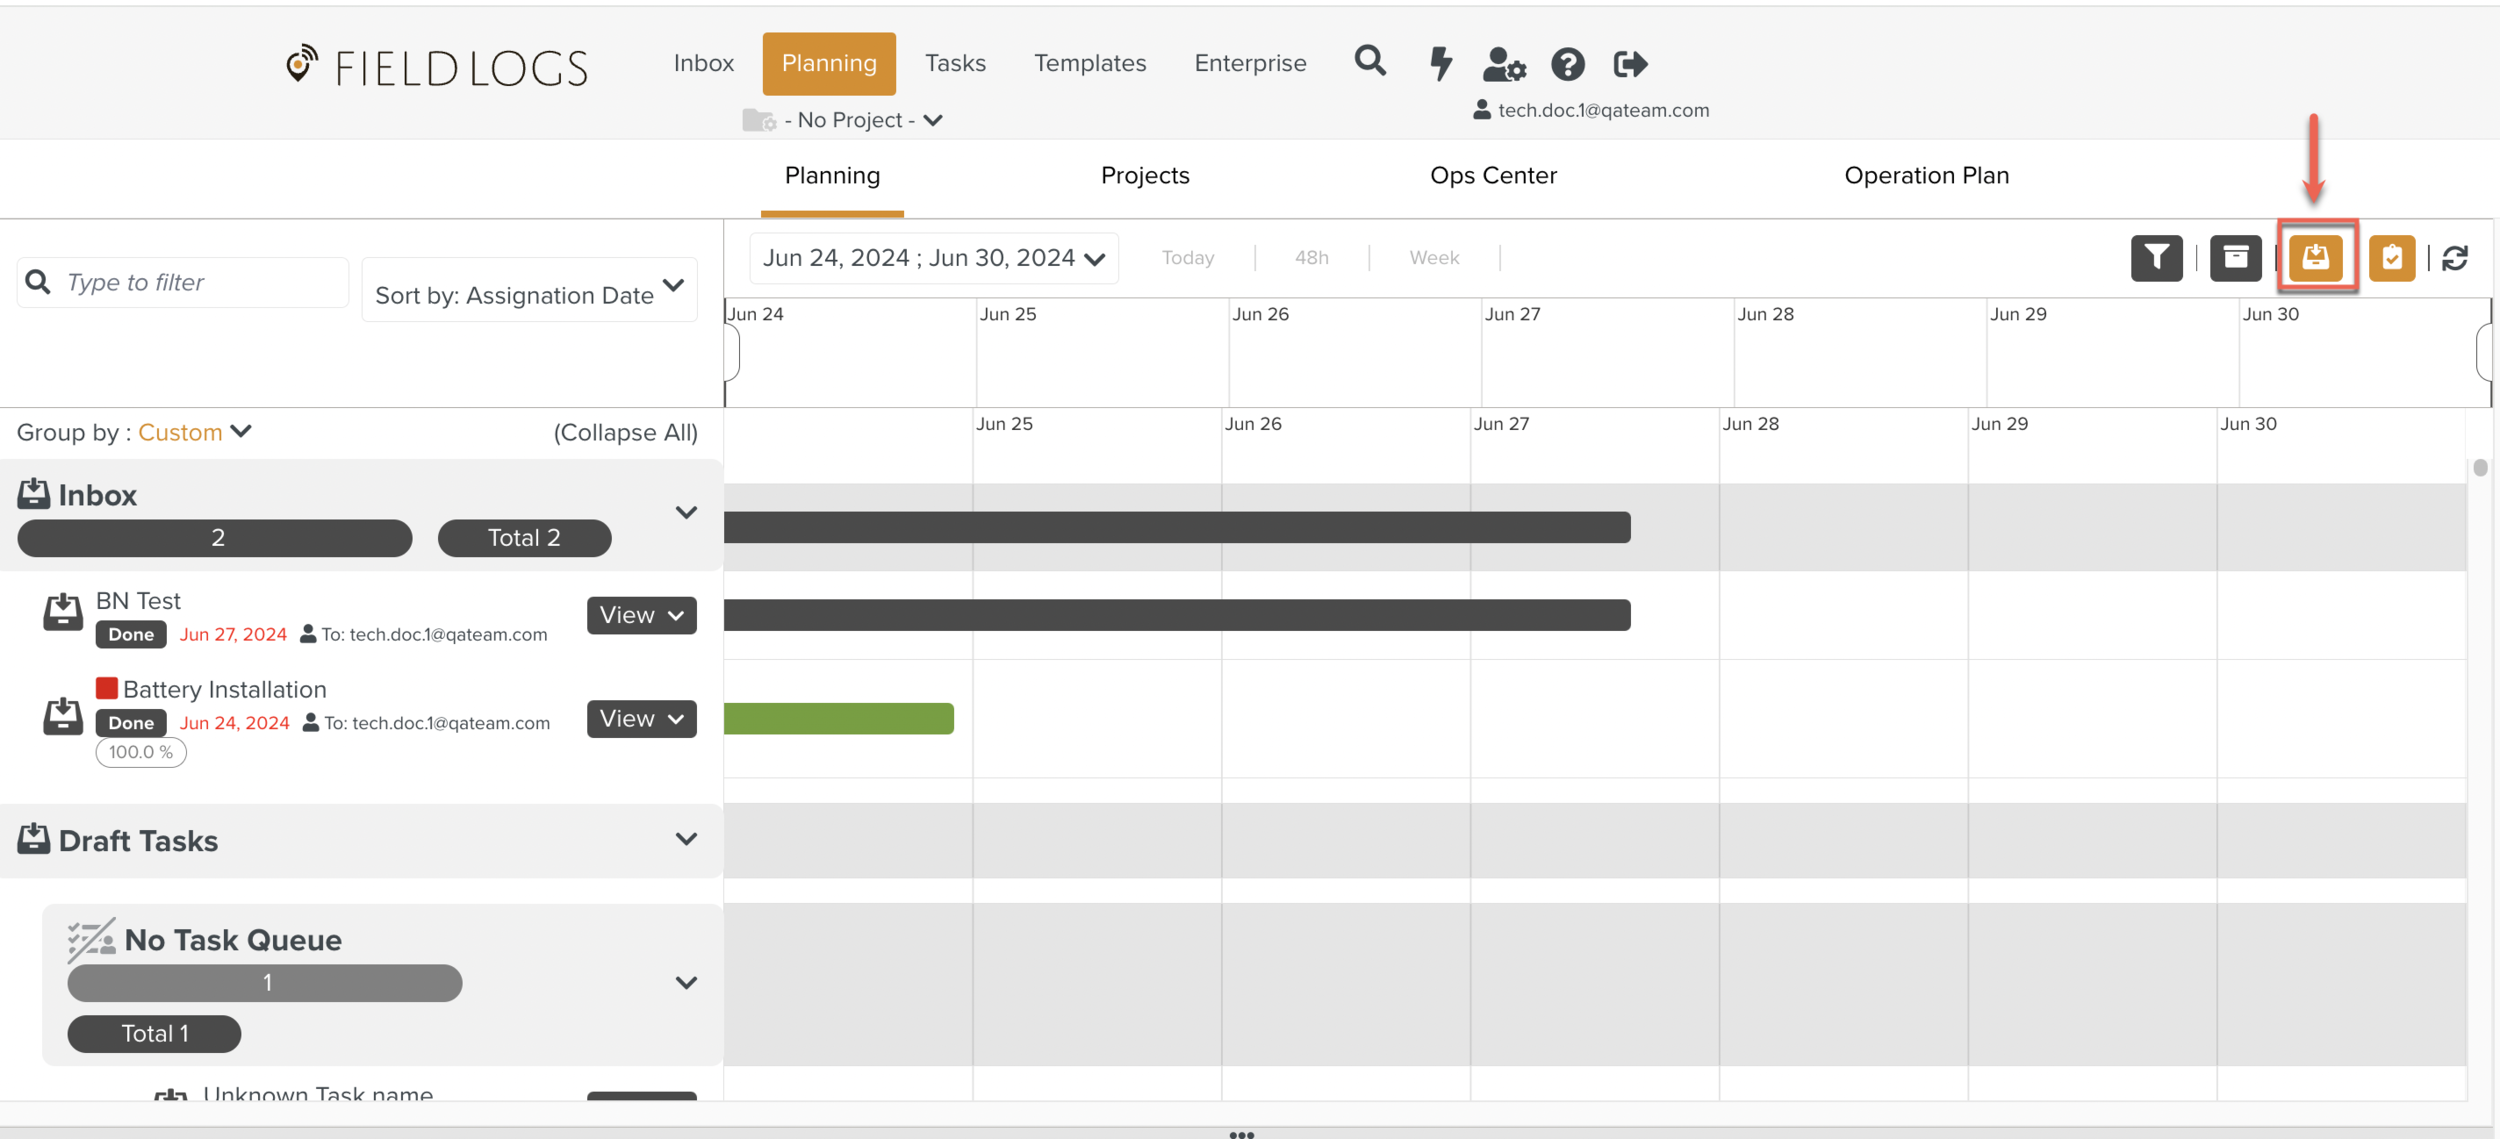Click the green Battery Installation timeline bar

click(x=839, y=718)
